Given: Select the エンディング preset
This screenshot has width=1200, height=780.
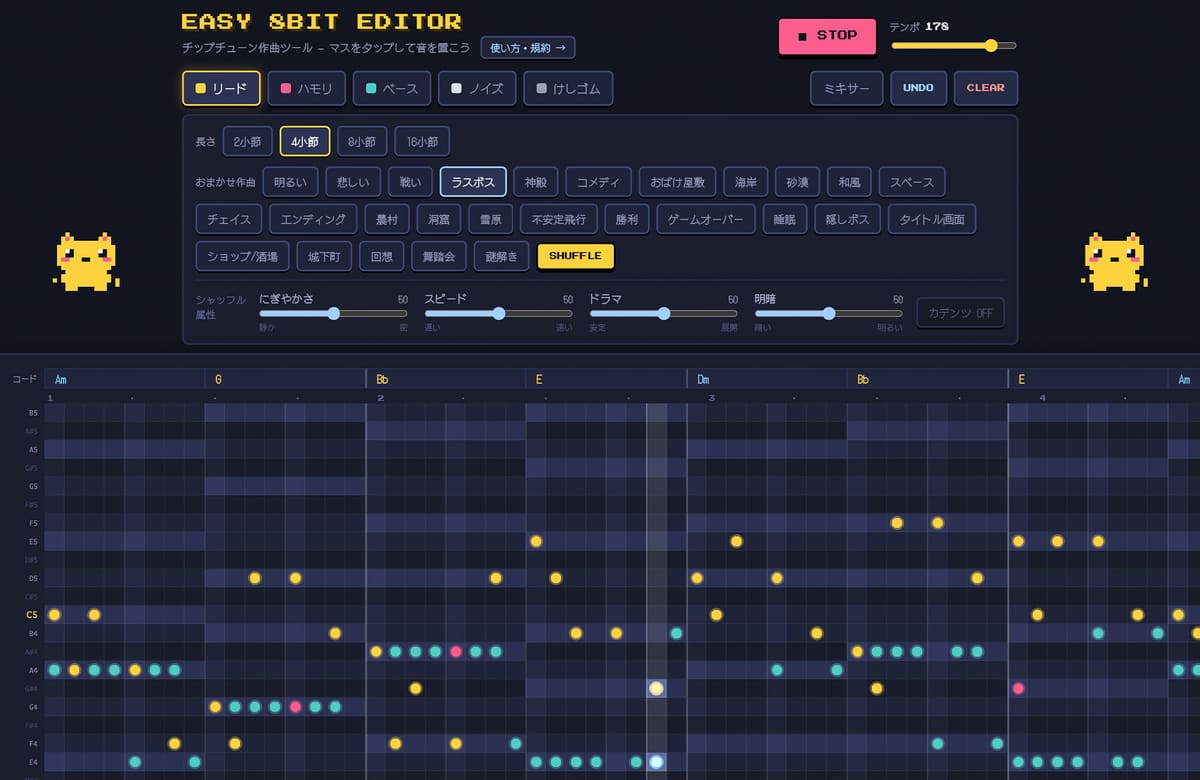Looking at the screenshot, I should (313, 219).
